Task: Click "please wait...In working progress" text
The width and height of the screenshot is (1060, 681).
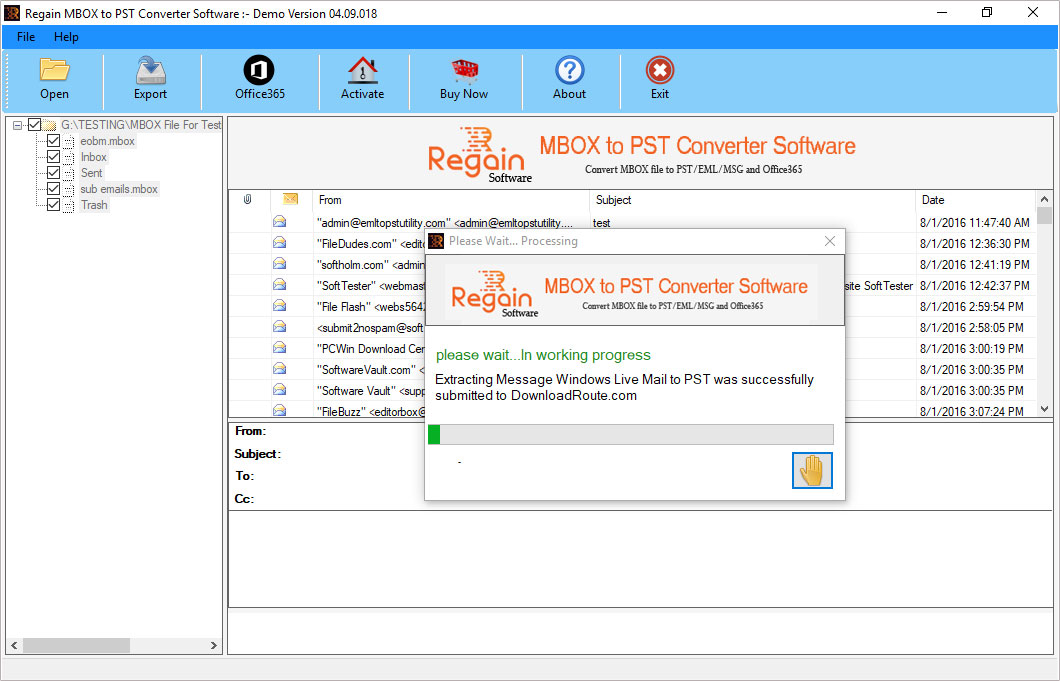Action: [x=544, y=355]
